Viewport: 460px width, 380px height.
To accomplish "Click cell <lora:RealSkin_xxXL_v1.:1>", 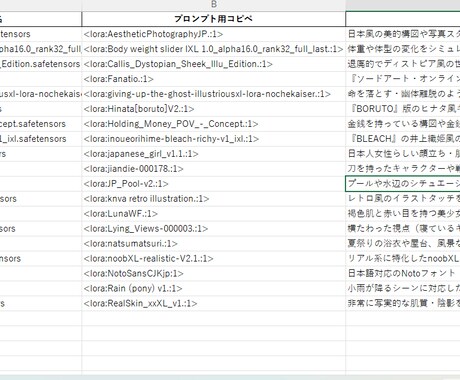I will (214, 304).
